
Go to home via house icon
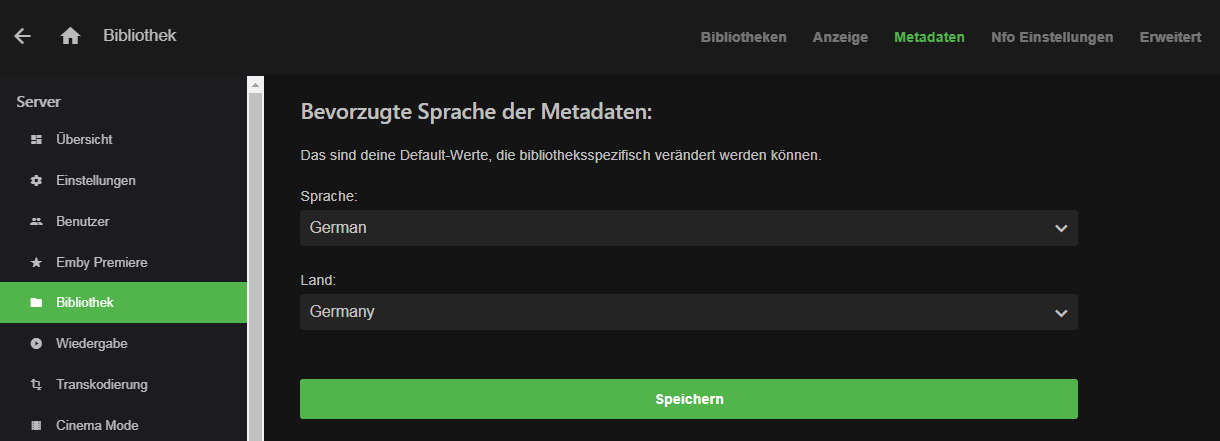70,36
